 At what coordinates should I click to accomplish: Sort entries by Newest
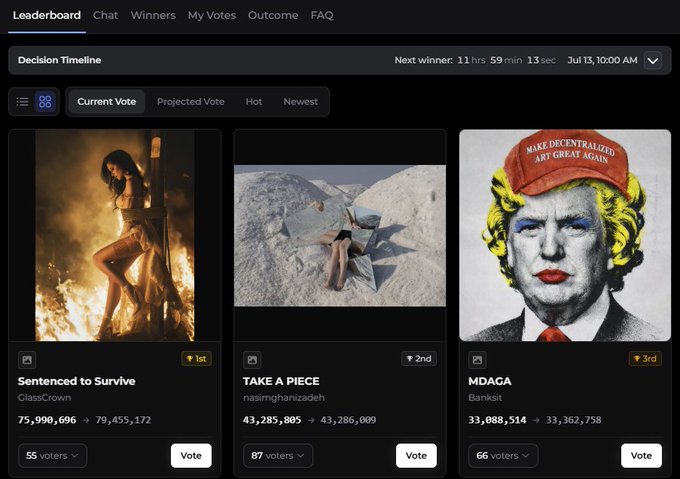(x=301, y=102)
